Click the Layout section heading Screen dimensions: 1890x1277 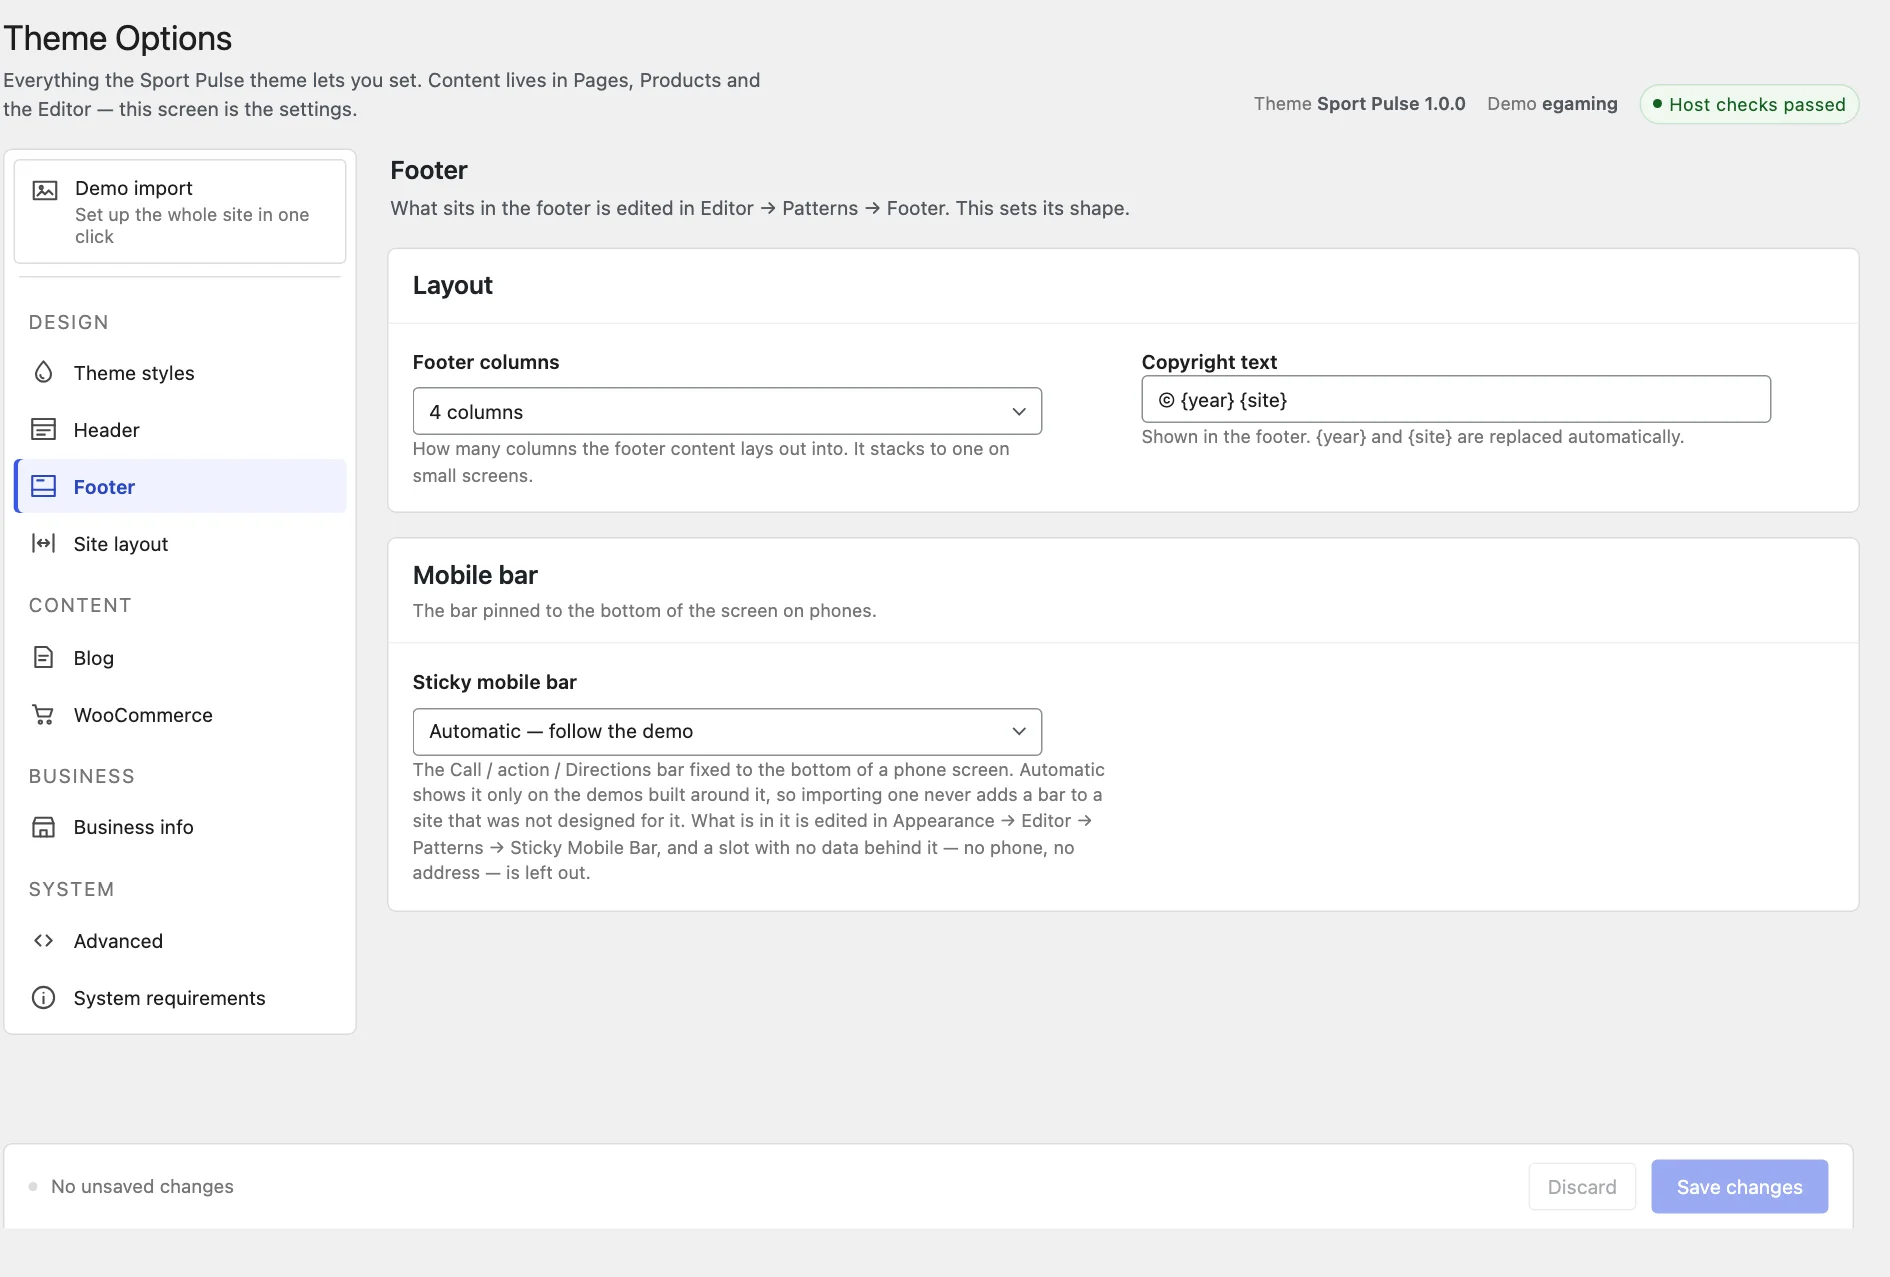click(452, 286)
